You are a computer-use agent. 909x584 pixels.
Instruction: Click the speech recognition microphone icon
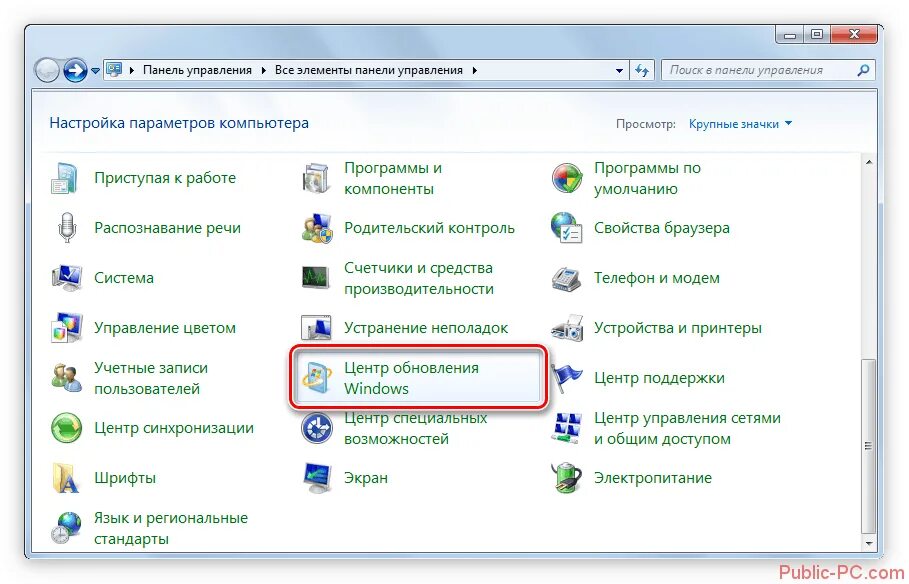click(67, 227)
